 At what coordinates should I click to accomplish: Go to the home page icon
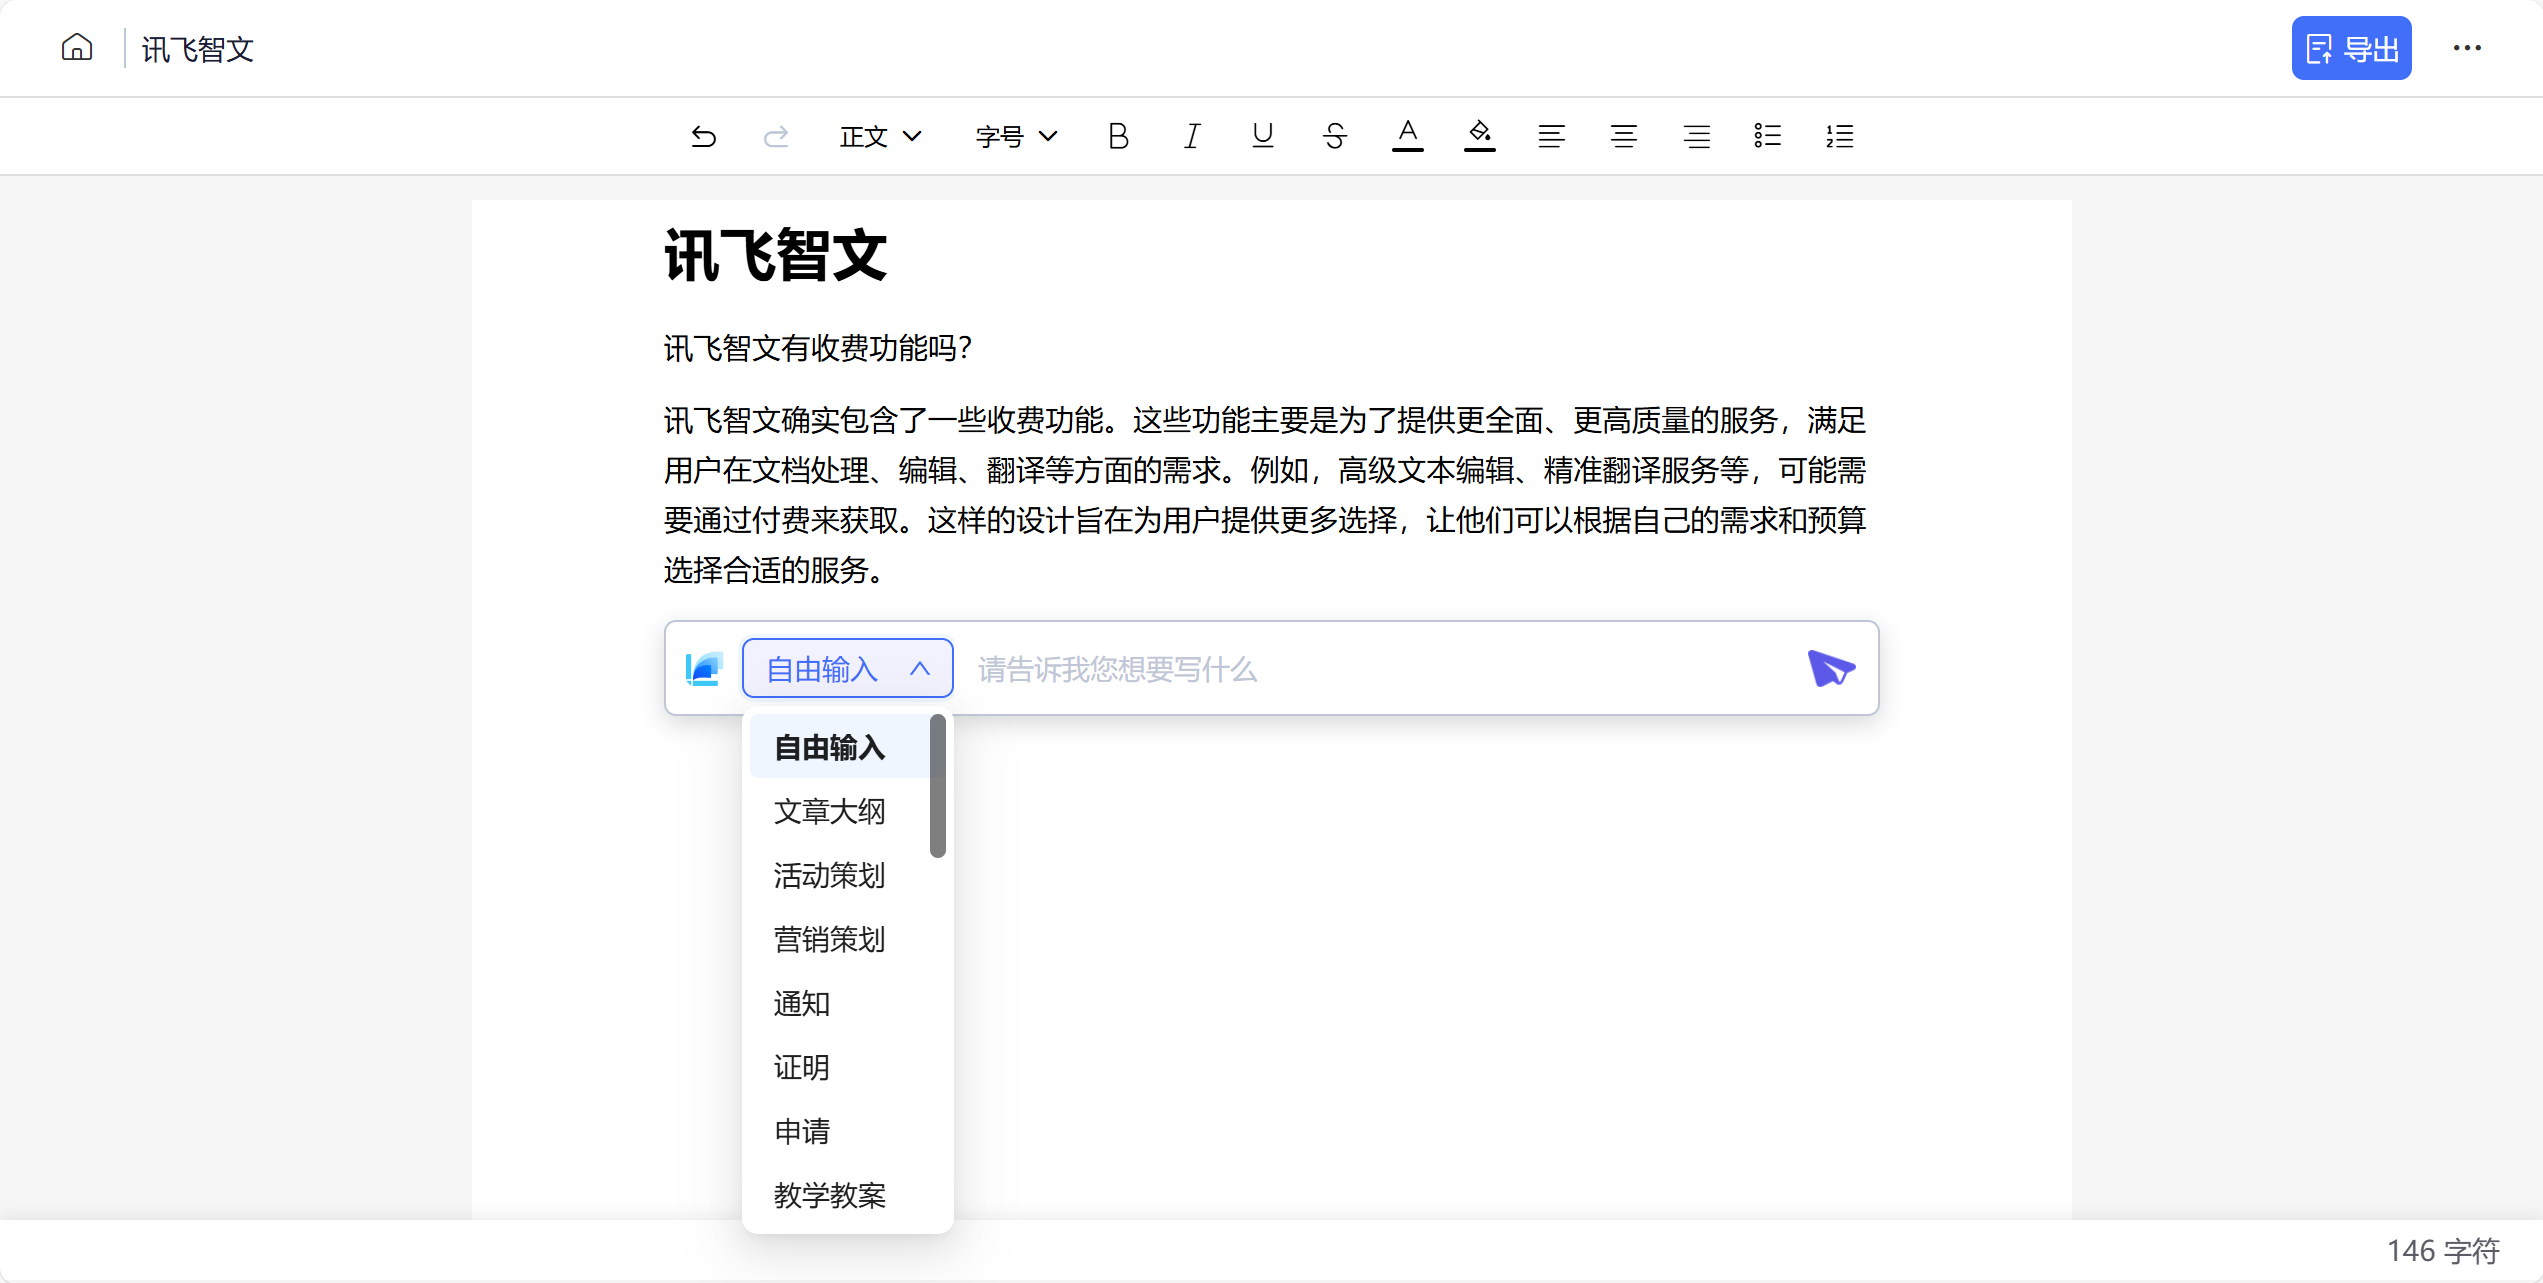[x=77, y=48]
